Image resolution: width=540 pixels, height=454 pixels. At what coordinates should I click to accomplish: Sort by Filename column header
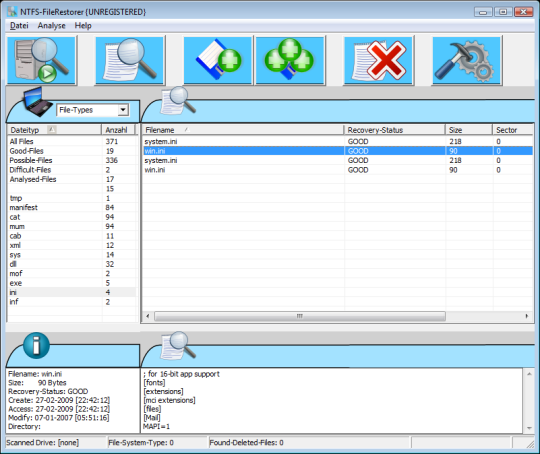point(243,130)
